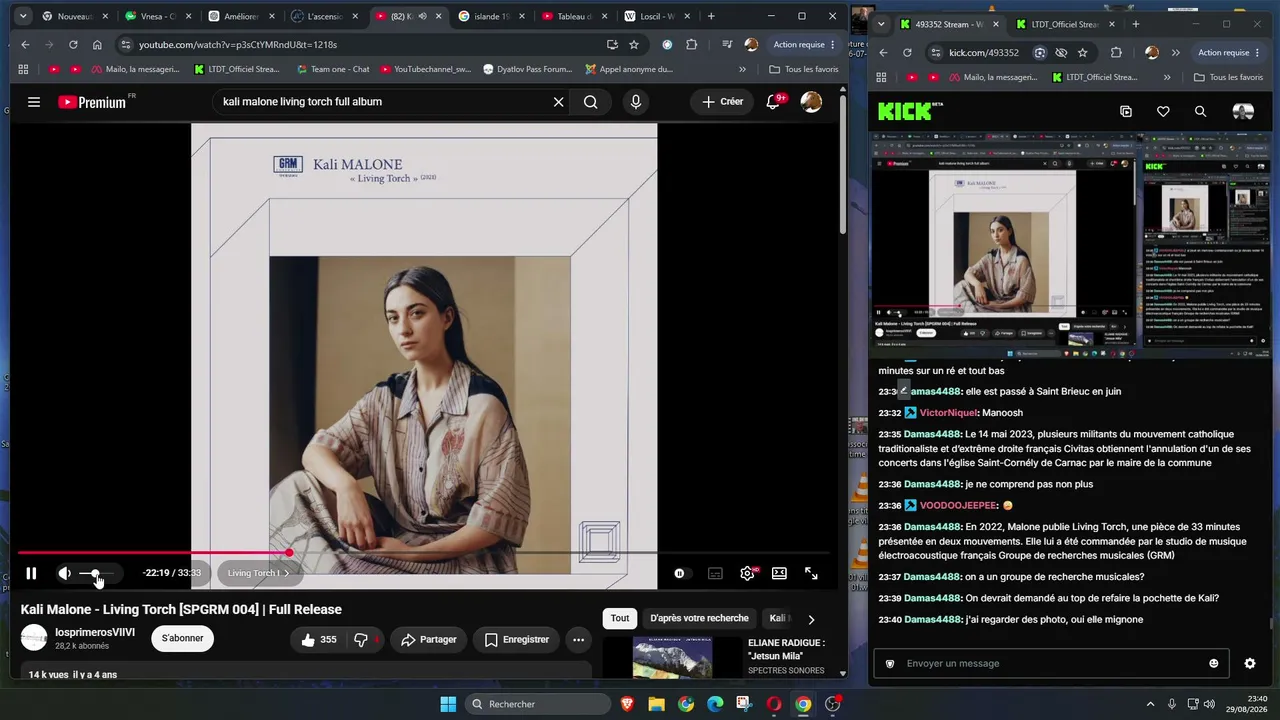Launch Brave browser from the taskbar

pyautogui.click(x=627, y=704)
